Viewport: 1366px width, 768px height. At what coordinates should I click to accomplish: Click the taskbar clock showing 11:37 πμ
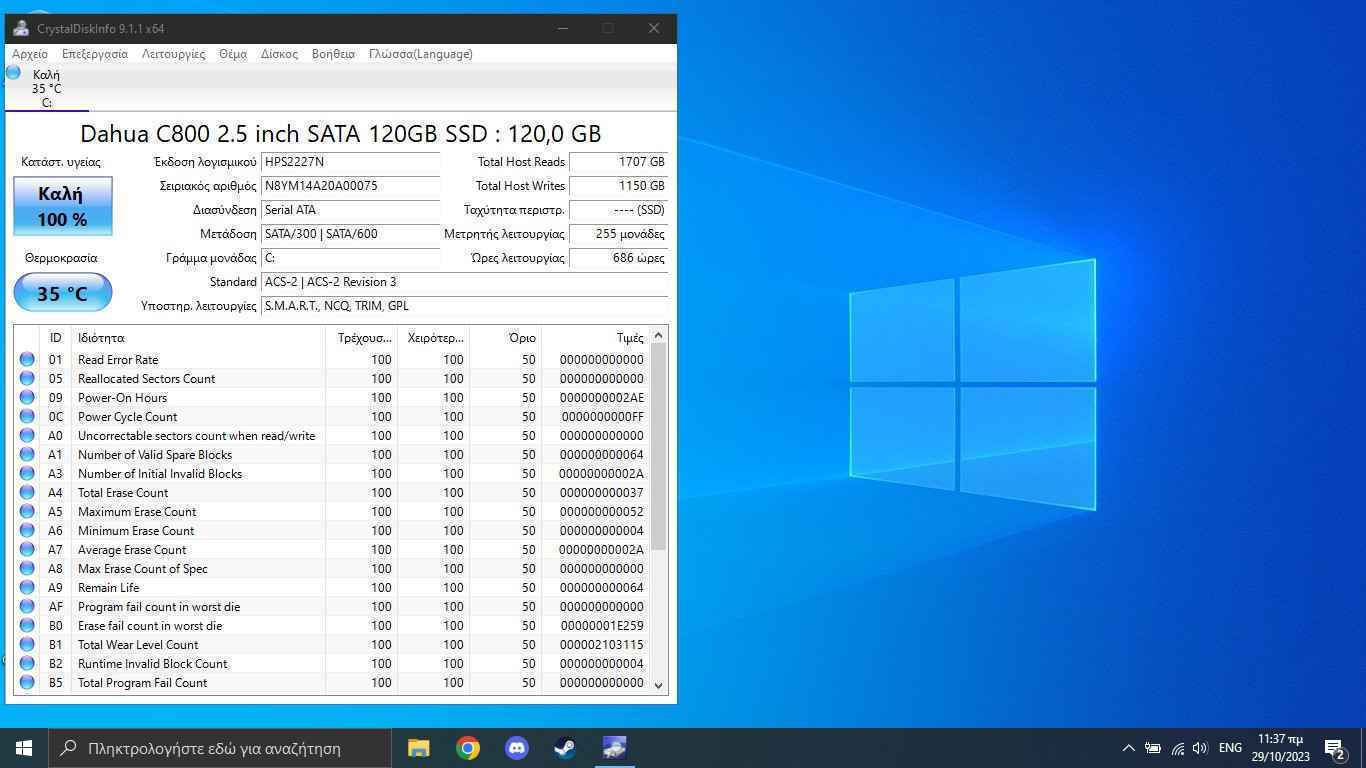click(1281, 748)
